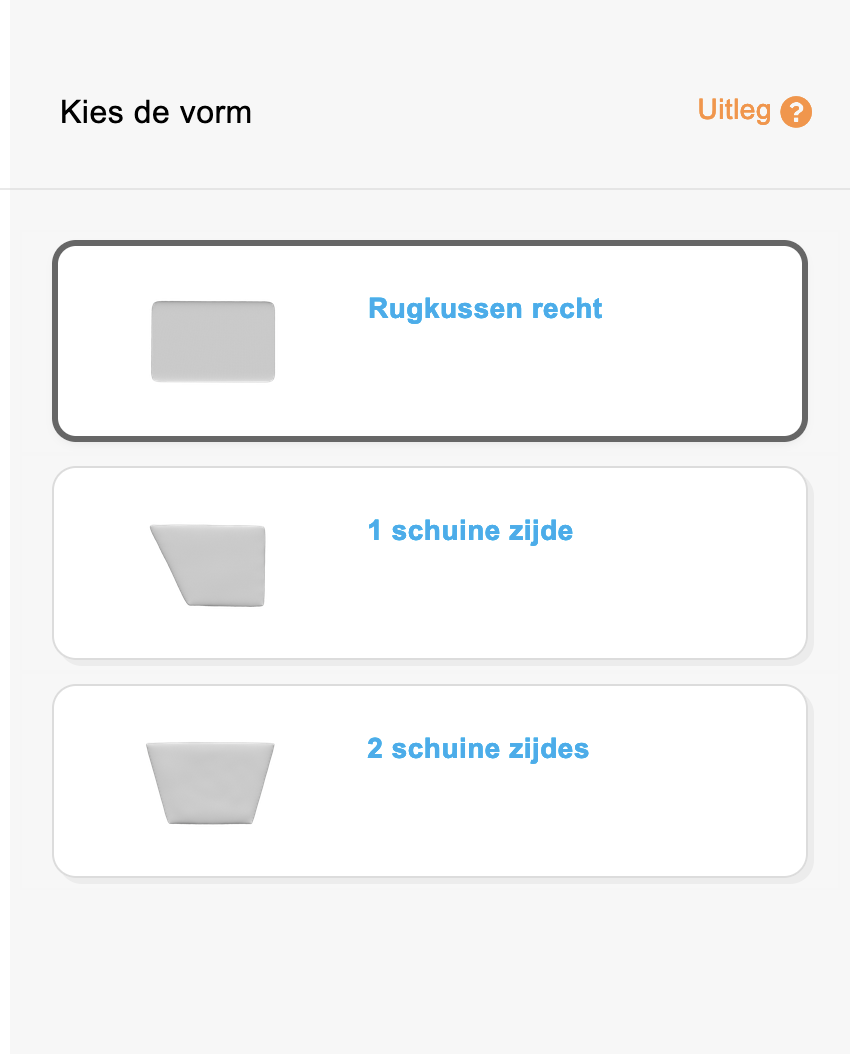Viewport: 856px width, 1054px height.
Task: Tap the single-slant cushion shape icon
Action: pos(208,565)
